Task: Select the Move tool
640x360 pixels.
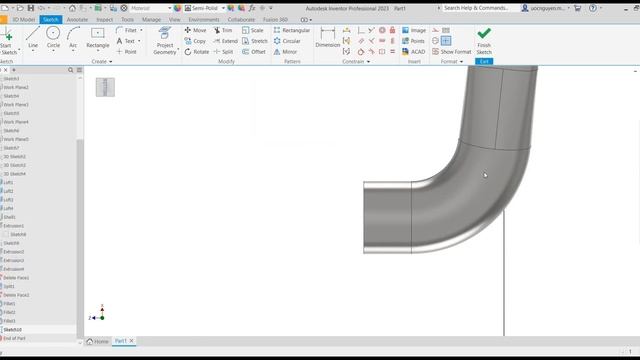Action: (195, 30)
